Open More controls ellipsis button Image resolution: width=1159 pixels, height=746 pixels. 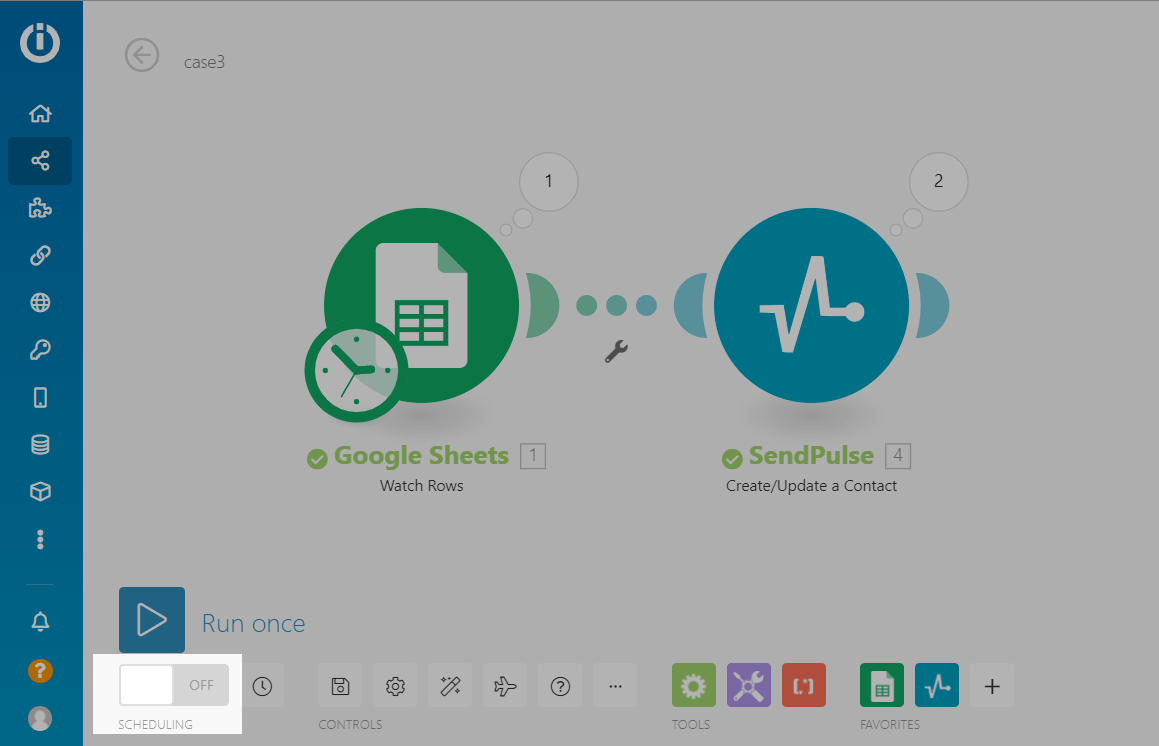tap(615, 686)
